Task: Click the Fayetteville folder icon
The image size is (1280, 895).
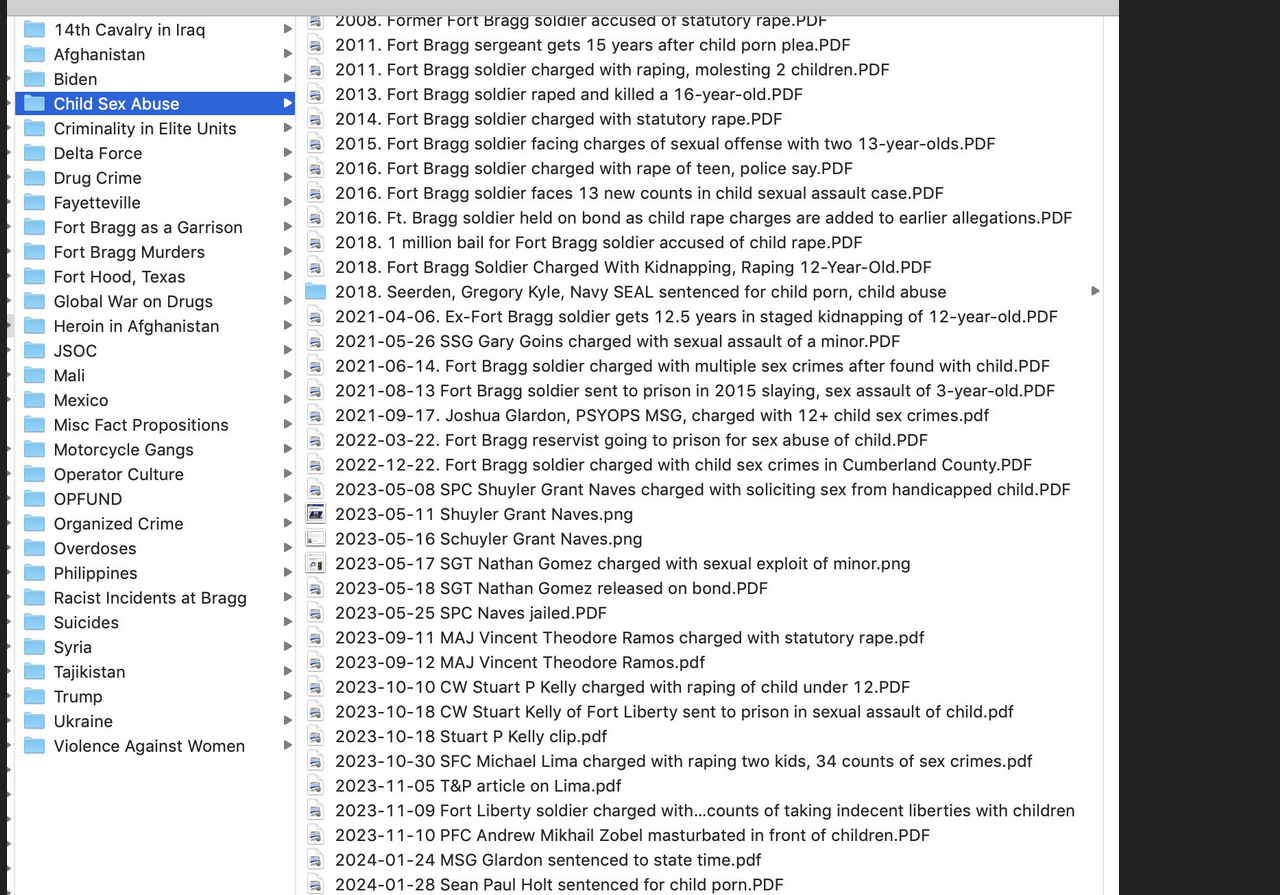Action: click(x=35, y=203)
